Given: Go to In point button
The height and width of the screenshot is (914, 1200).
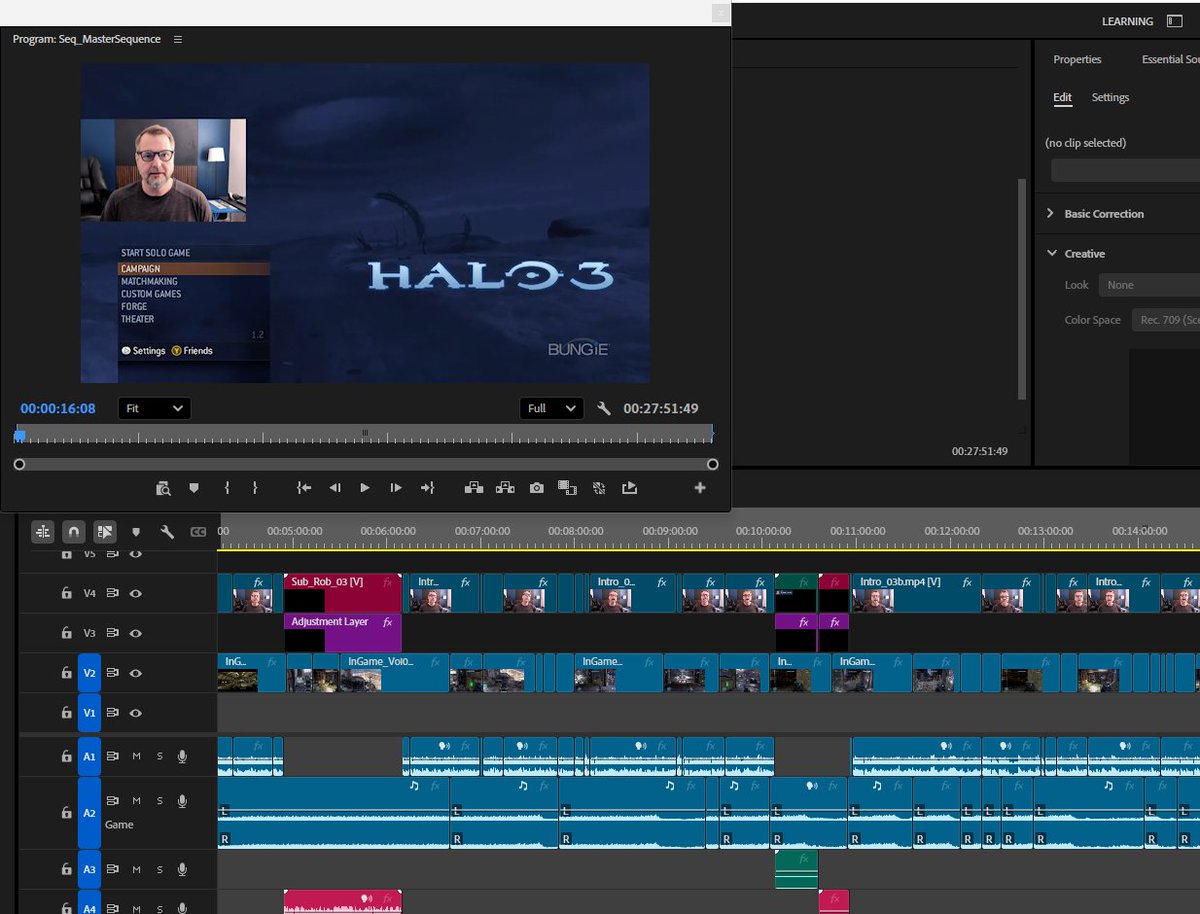Looking at the screenshot, I should [304, 488].
